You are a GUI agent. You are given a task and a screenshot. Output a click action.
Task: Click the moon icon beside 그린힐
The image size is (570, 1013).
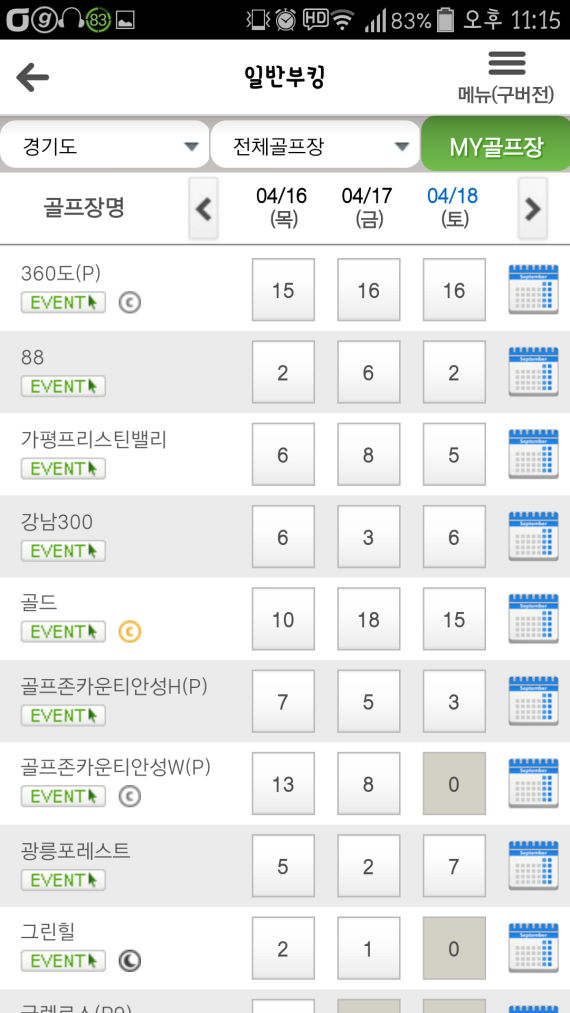click(x=129, y=961)
